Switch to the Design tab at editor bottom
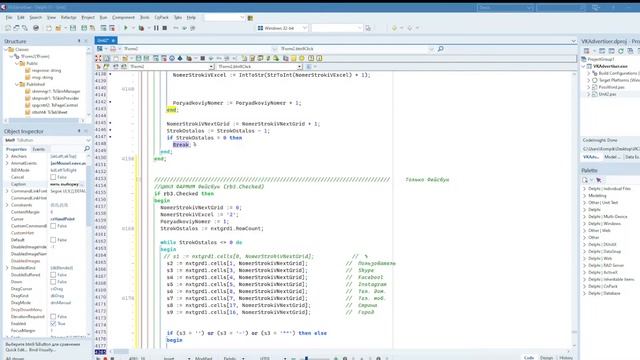The image size is (640, 360). (546, 358)
